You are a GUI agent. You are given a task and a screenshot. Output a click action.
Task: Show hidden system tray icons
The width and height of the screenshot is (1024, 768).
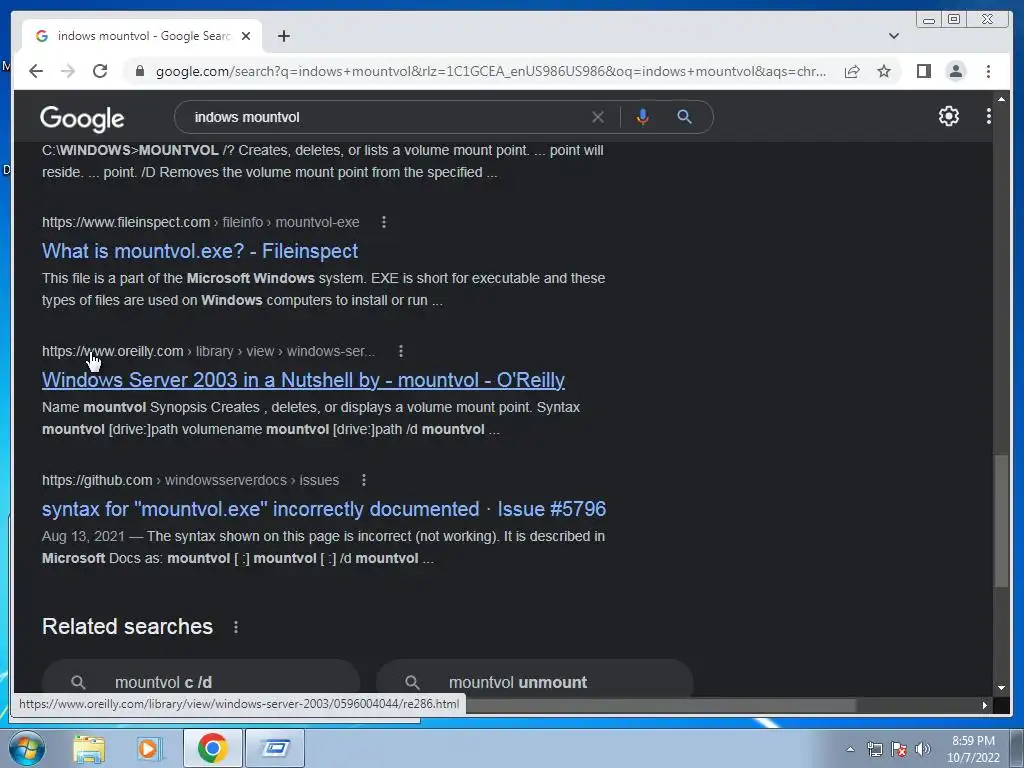[x=850, y=750]
